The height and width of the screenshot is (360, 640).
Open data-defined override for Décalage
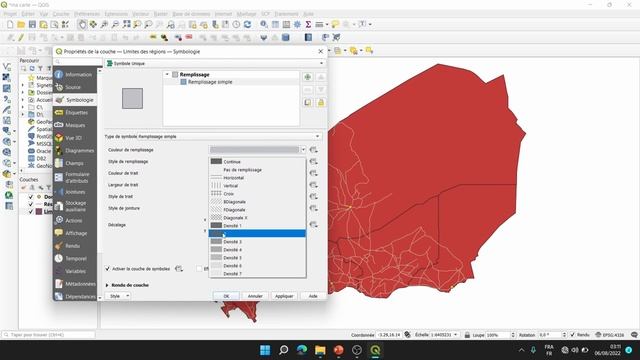[313, 224]
